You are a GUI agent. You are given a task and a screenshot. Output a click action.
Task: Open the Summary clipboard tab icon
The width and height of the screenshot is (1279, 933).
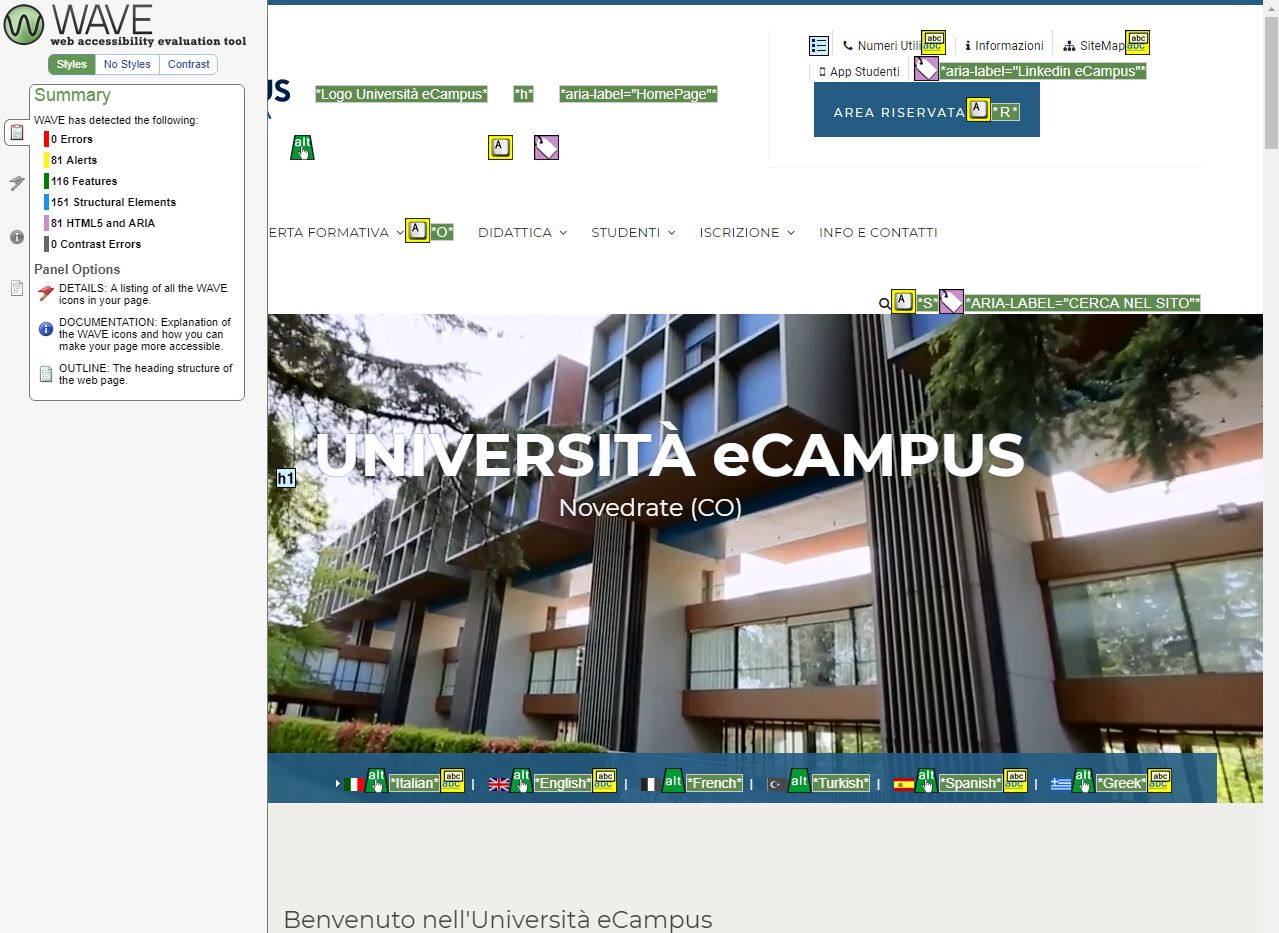16,132
